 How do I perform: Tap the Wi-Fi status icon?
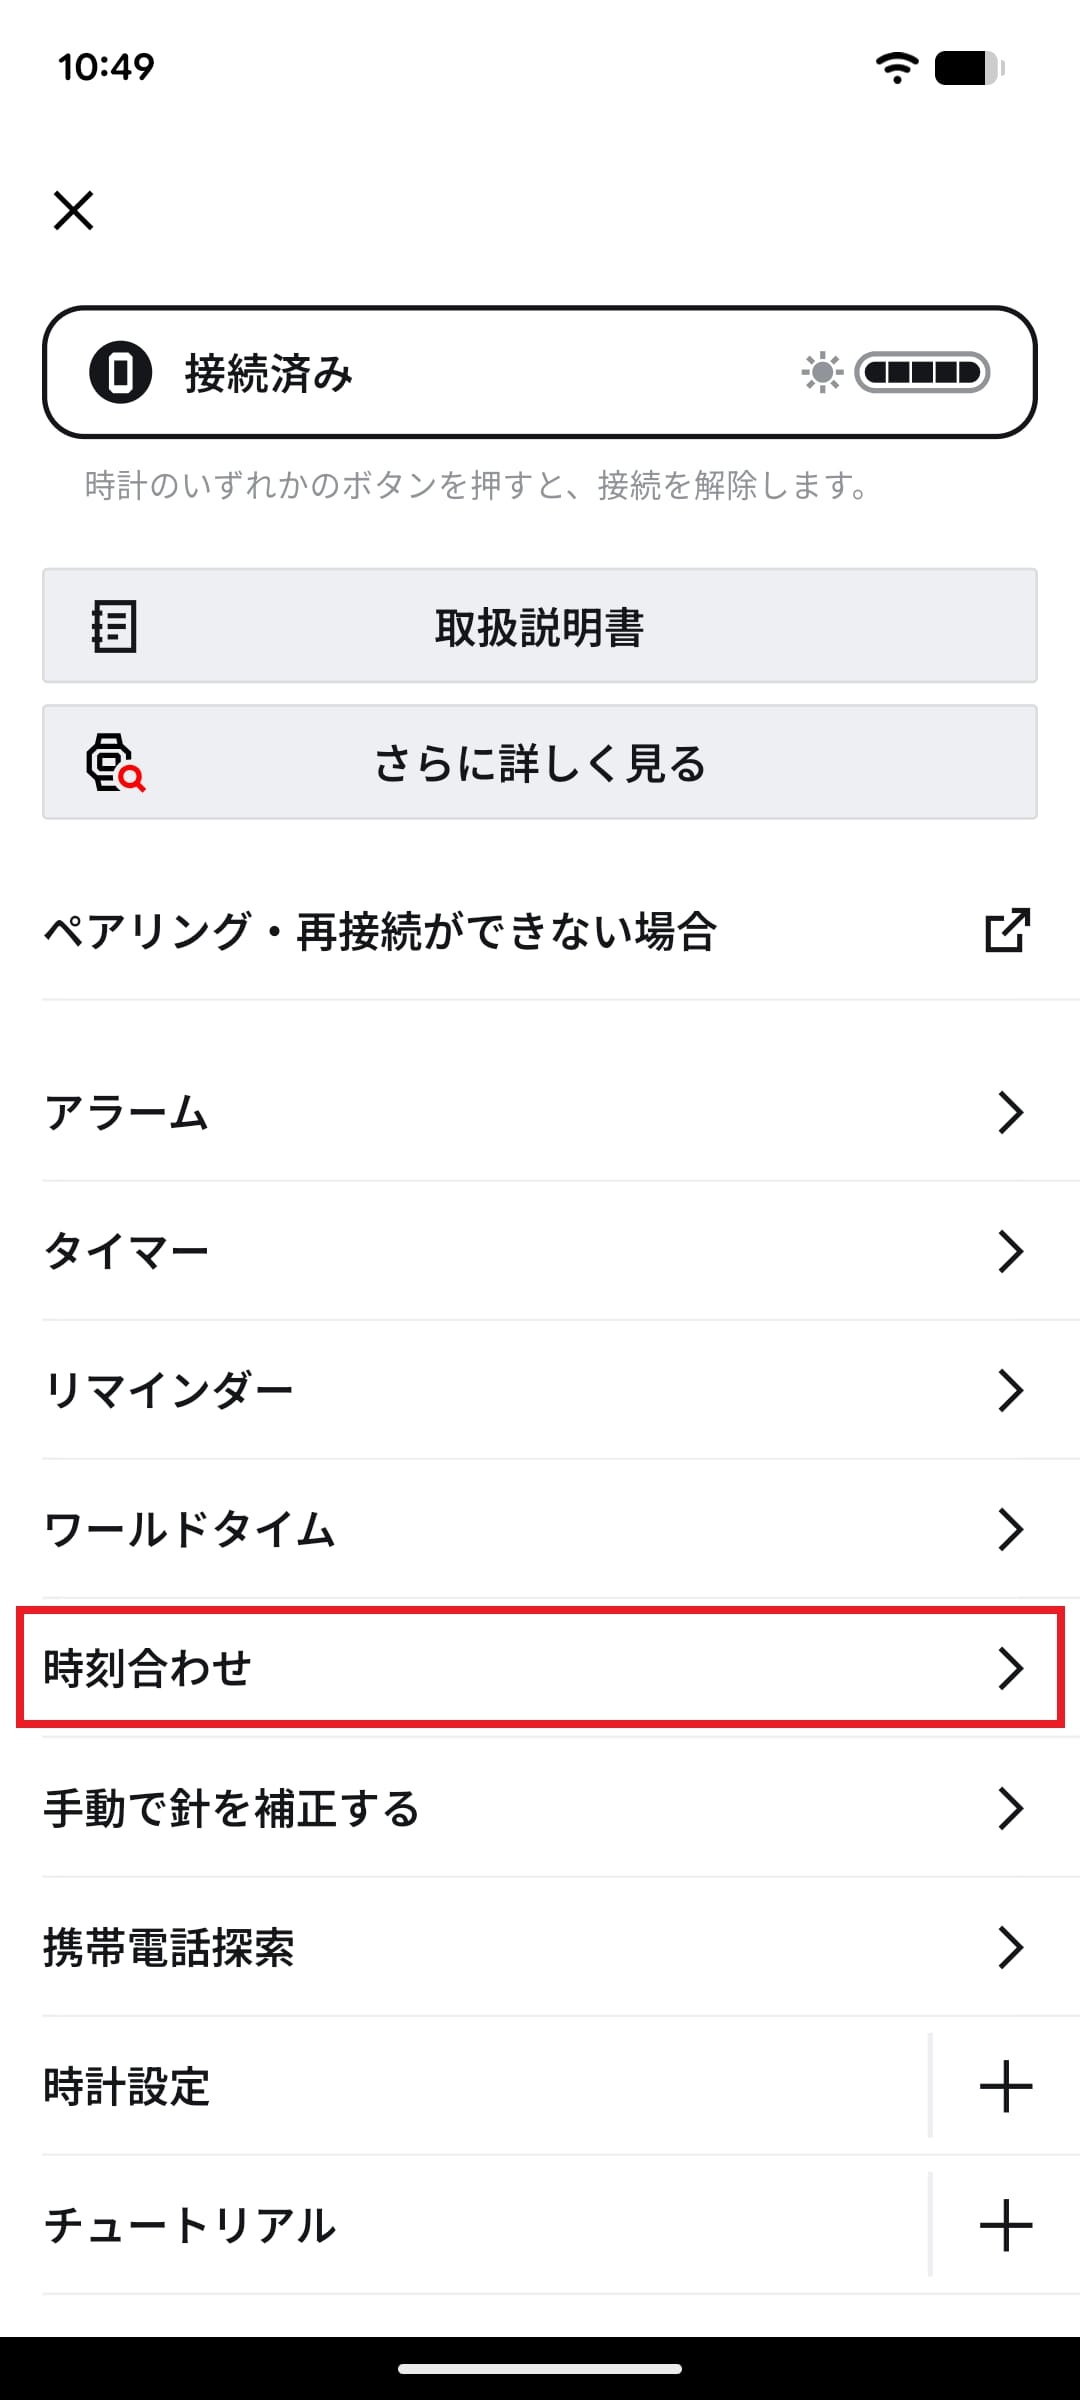coord(897,68)
